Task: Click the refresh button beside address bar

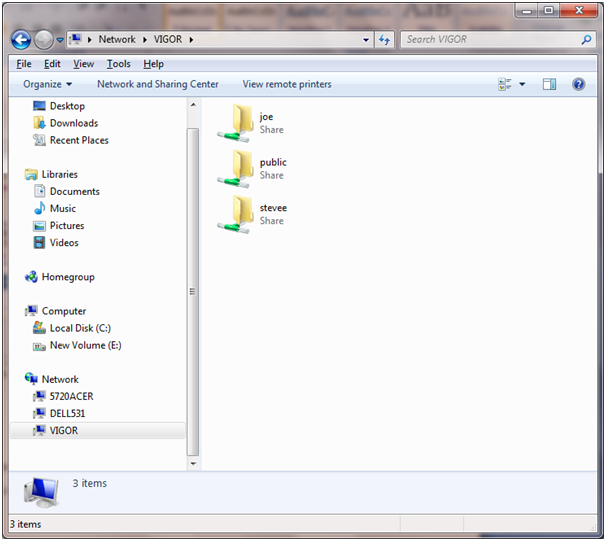Action: [x=385, y=40]
